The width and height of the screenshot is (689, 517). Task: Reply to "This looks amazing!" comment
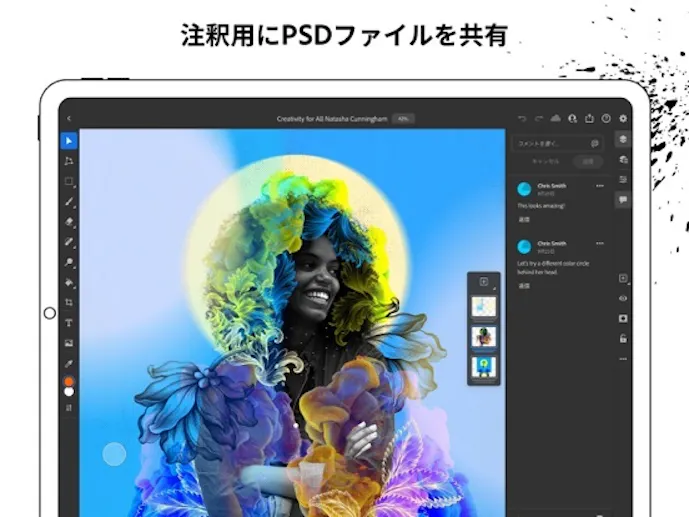[x=523, y=218]
